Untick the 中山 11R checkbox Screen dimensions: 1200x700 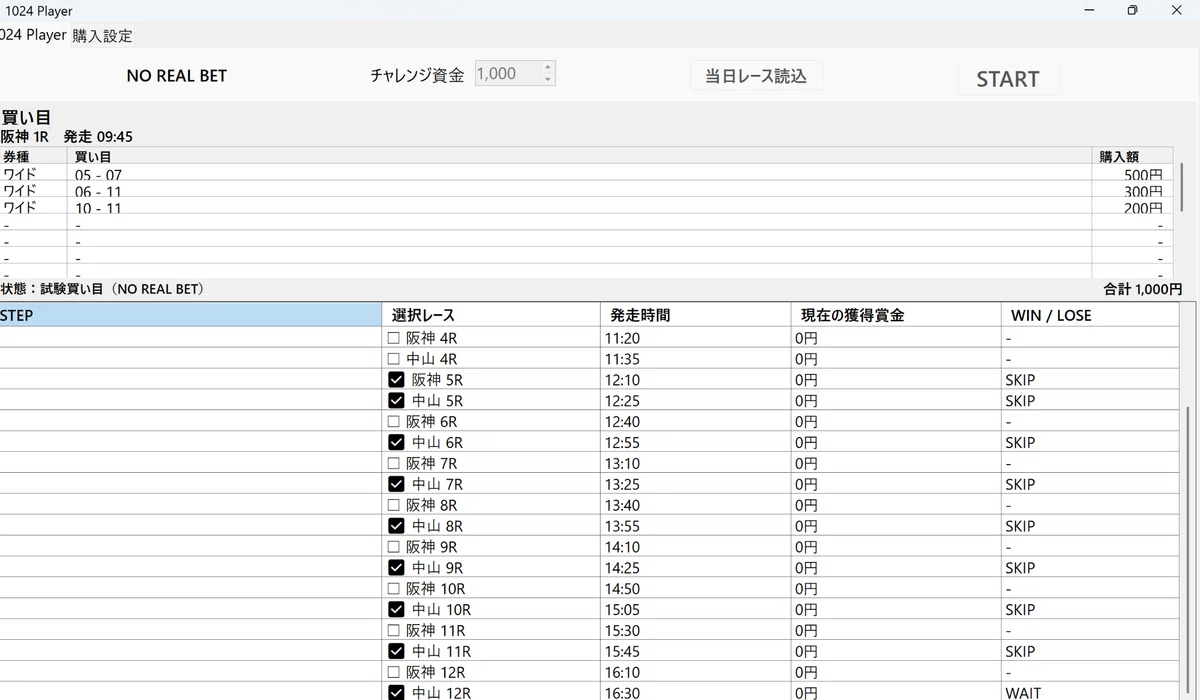pos(396,652)
